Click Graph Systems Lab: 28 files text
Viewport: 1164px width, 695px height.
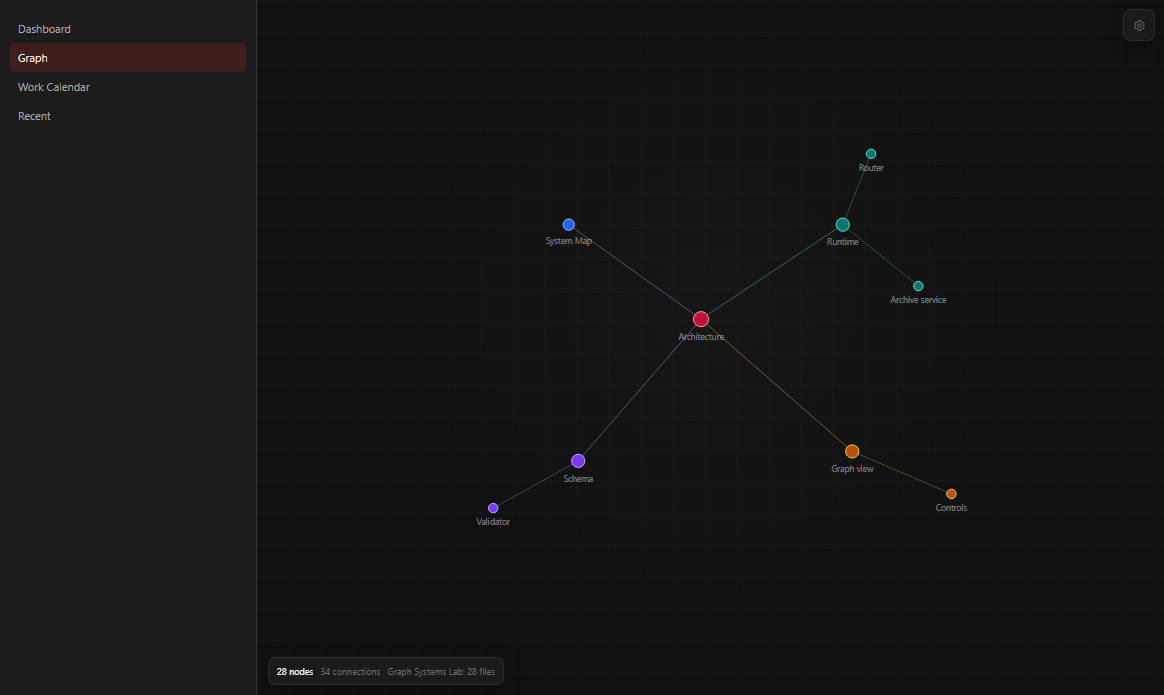click(441, 672)
